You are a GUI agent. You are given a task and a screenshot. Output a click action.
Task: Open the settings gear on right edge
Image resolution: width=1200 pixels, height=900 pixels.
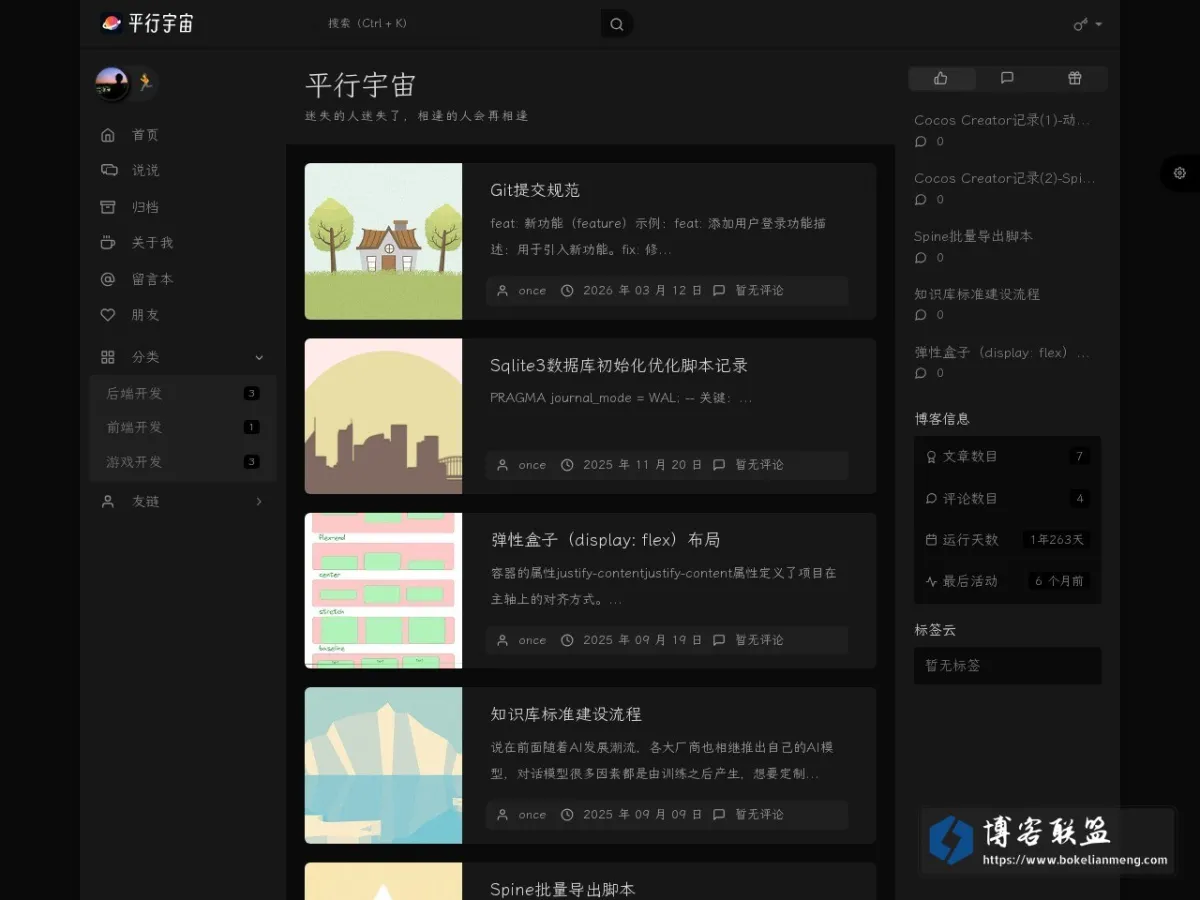(1180, 173)
